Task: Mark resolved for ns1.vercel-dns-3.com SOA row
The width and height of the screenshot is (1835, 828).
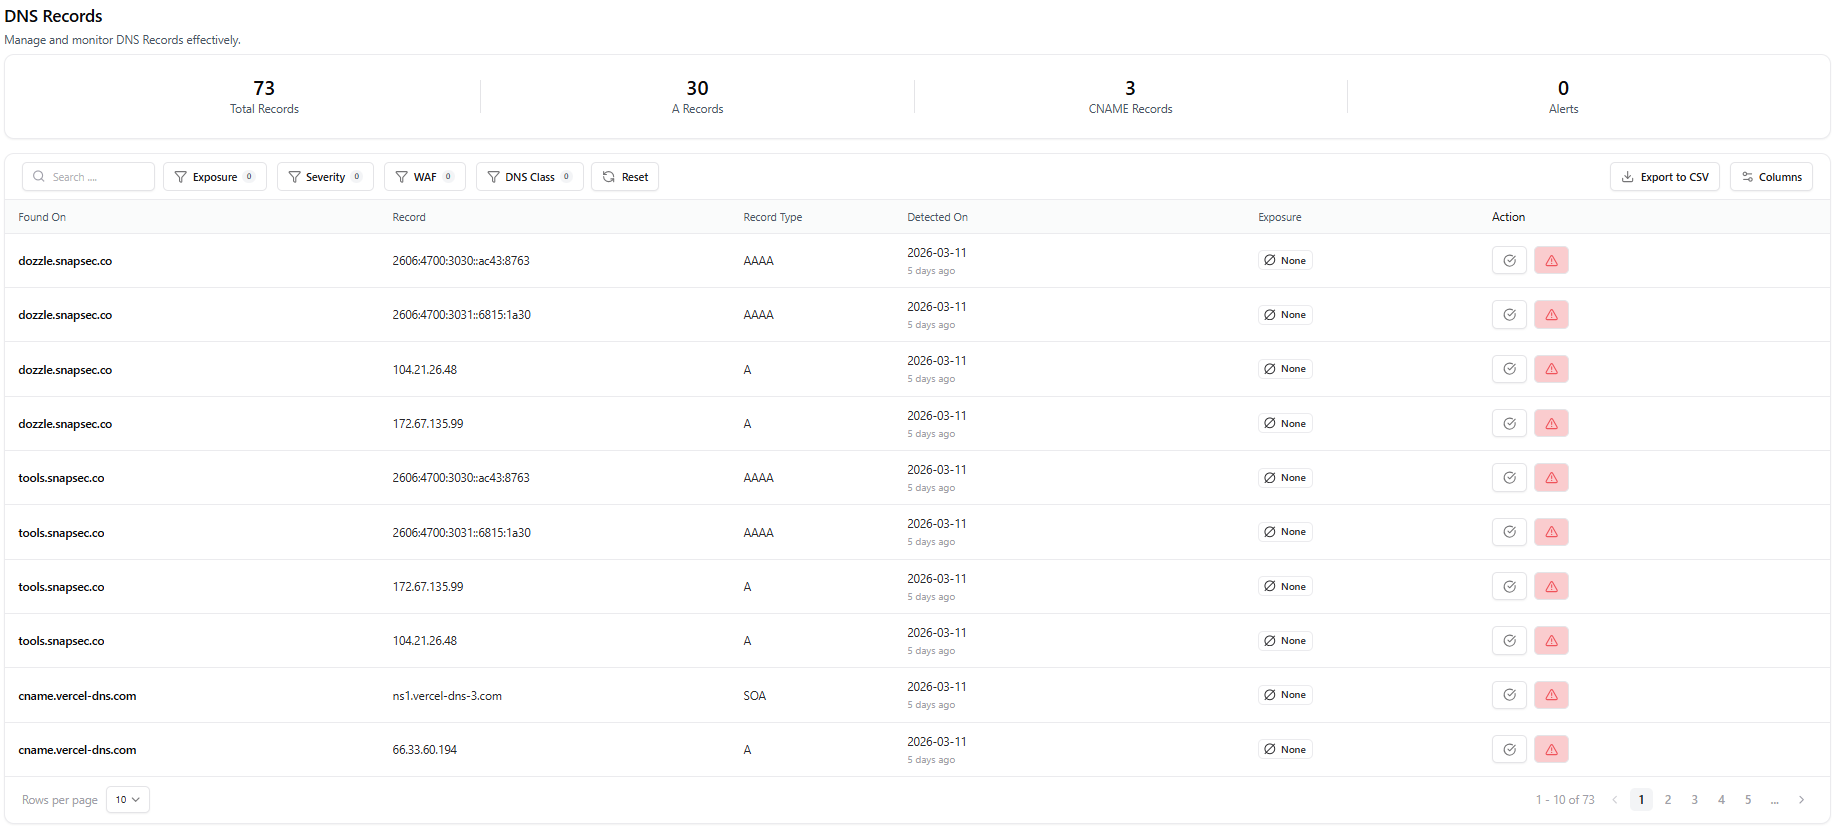Action: click(x=1509, y=695)
